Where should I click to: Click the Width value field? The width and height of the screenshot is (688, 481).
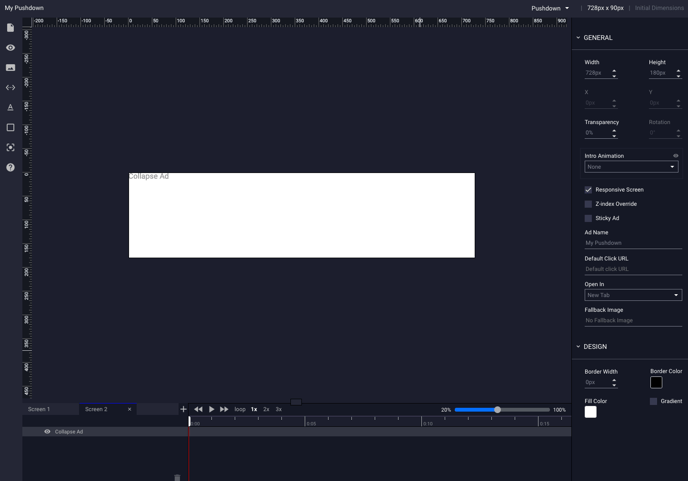coord(598,73)
